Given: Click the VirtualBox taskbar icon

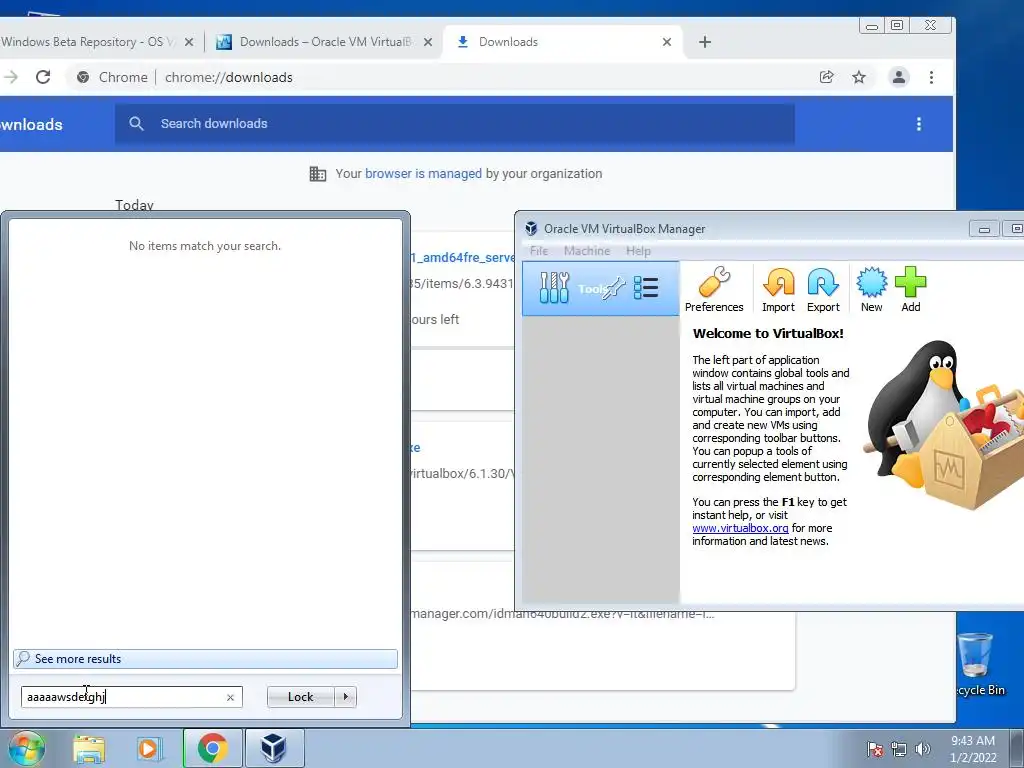Looking at the screenshot, I should (x=274, y=748).
